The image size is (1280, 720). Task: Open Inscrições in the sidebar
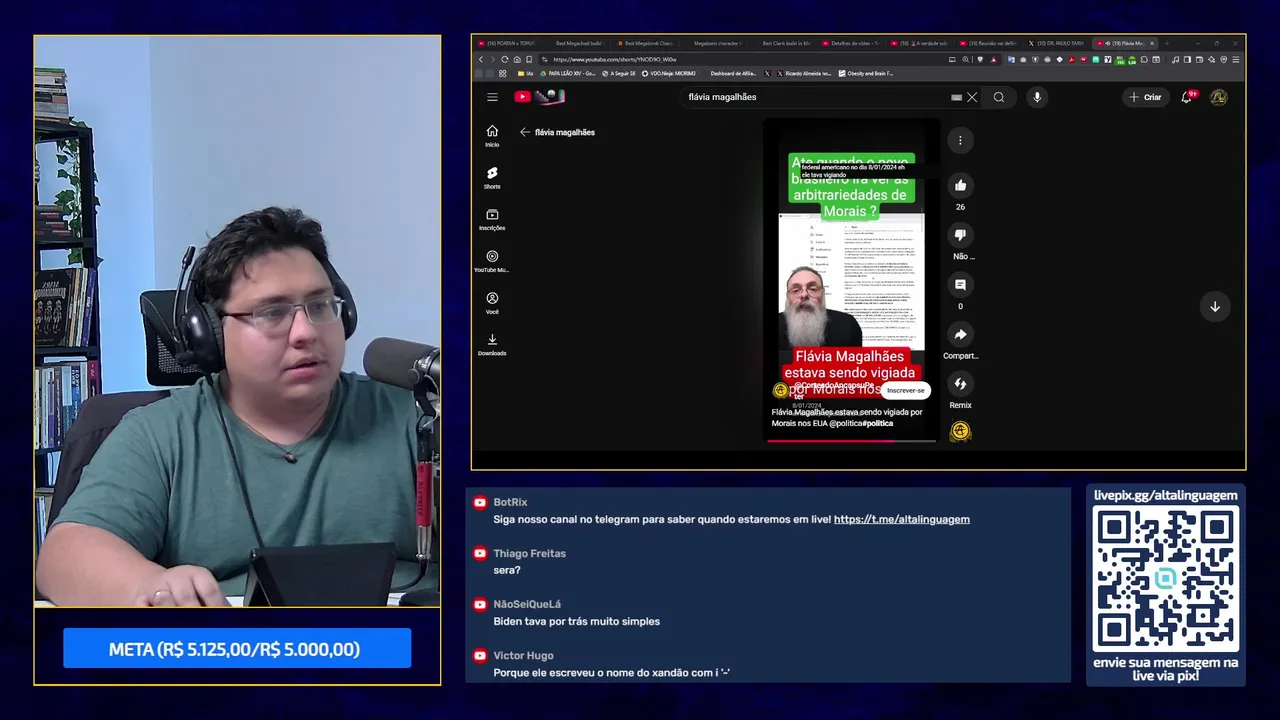[492, 220]
